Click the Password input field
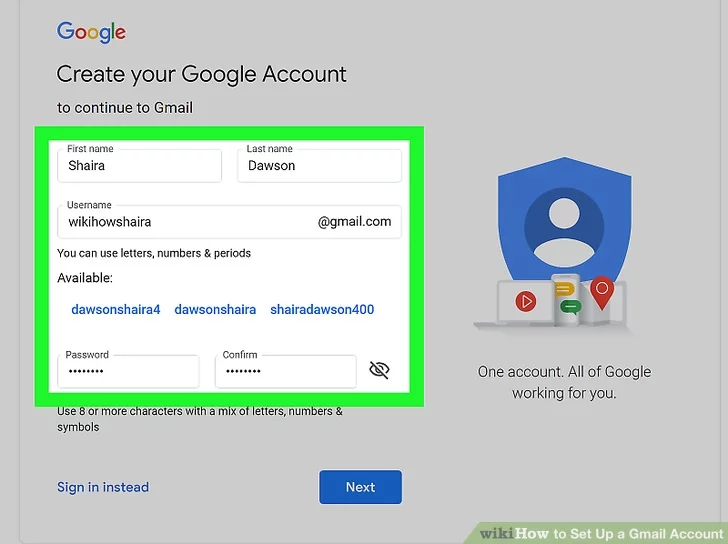The image size is (728, 544). click(128, 371)
